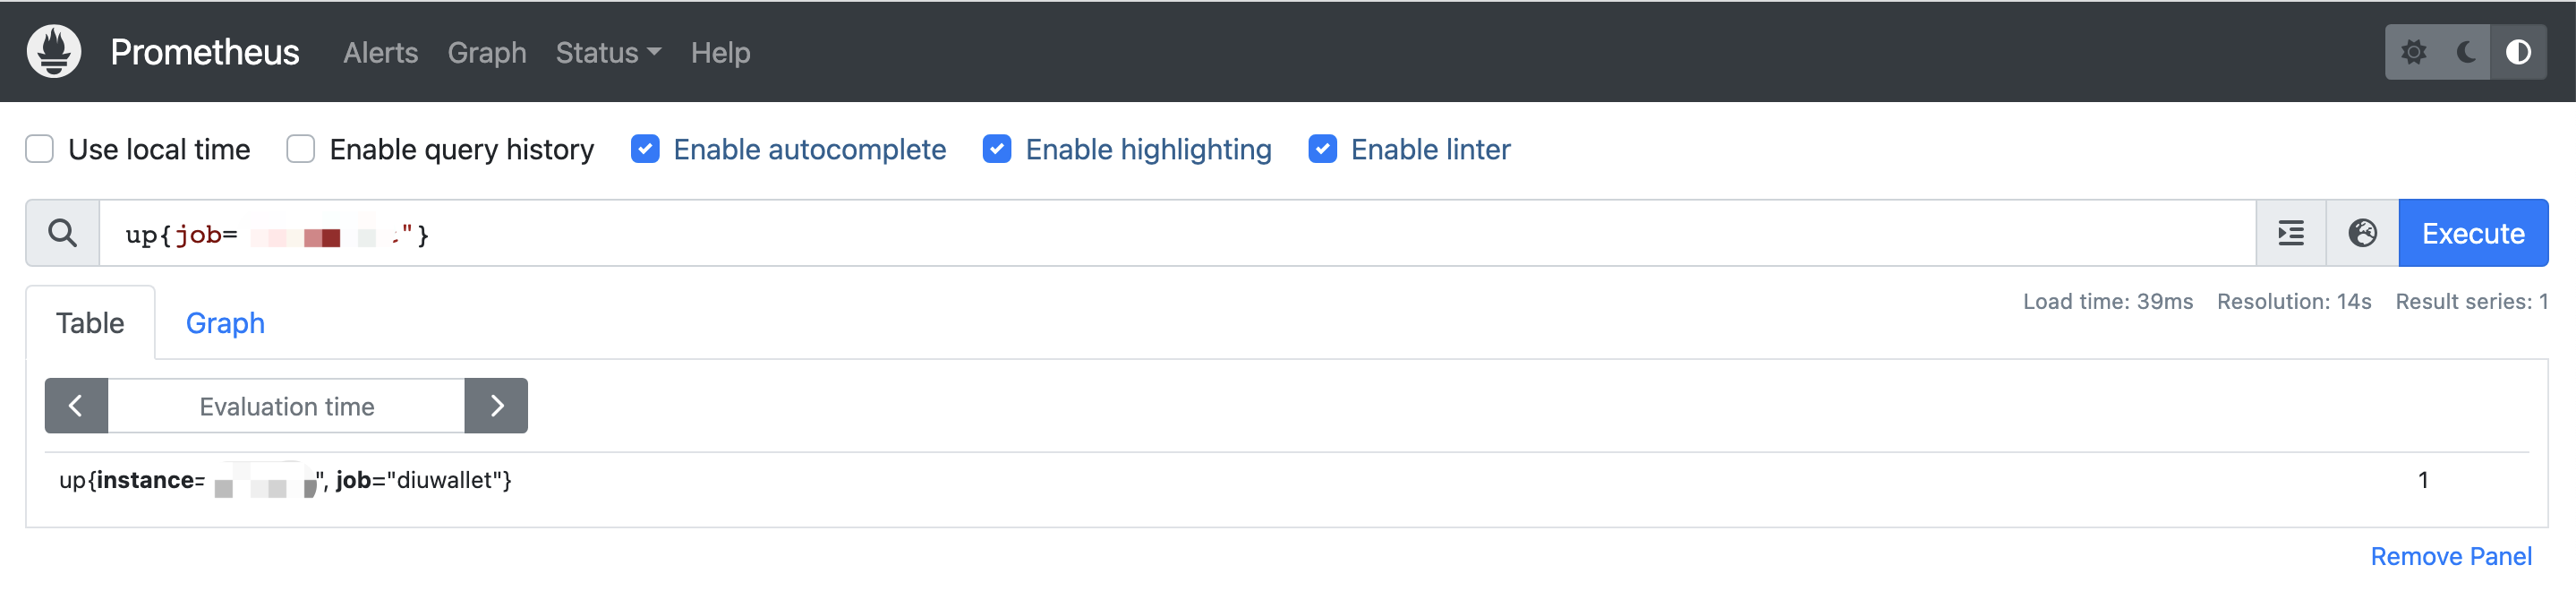Go to next evaluation time
Screen dimensions: 2576x591
pos(496,406)
